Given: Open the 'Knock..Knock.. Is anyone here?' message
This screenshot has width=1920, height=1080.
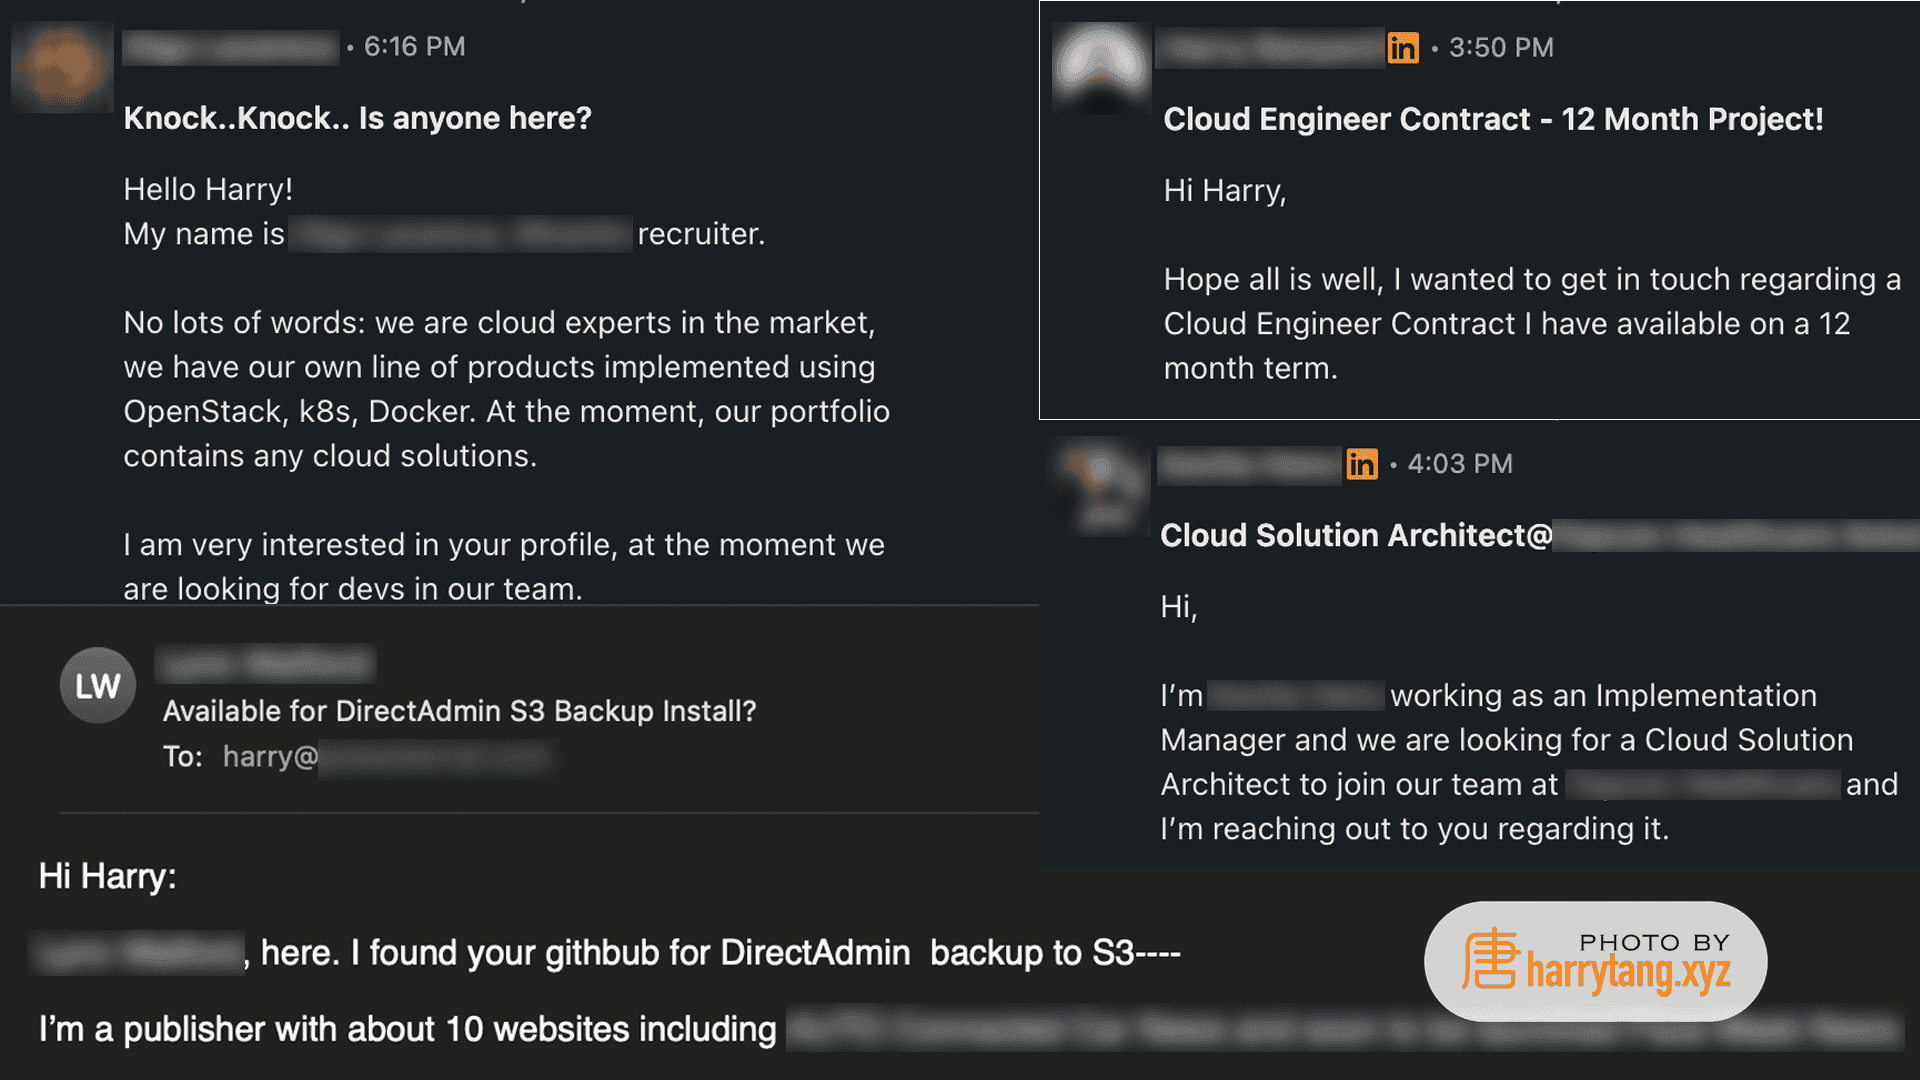Looking at the screenshot, I should pyautogui.click(x=357, y=118).
